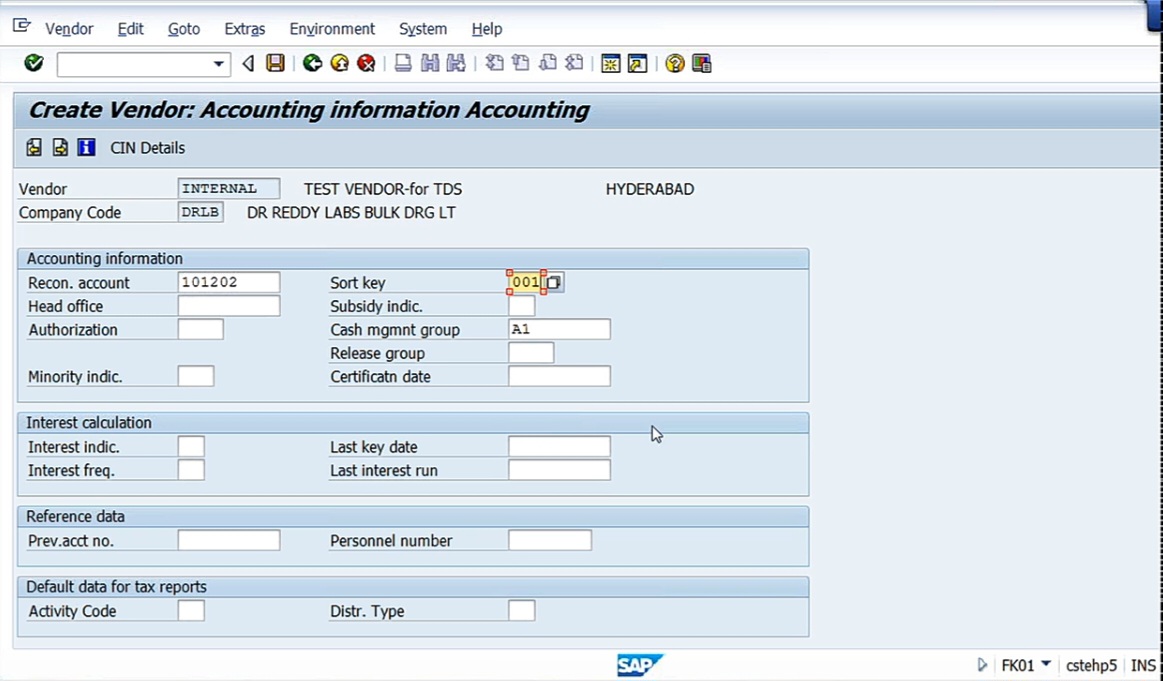Open the Edit menu

click(131, 29)
